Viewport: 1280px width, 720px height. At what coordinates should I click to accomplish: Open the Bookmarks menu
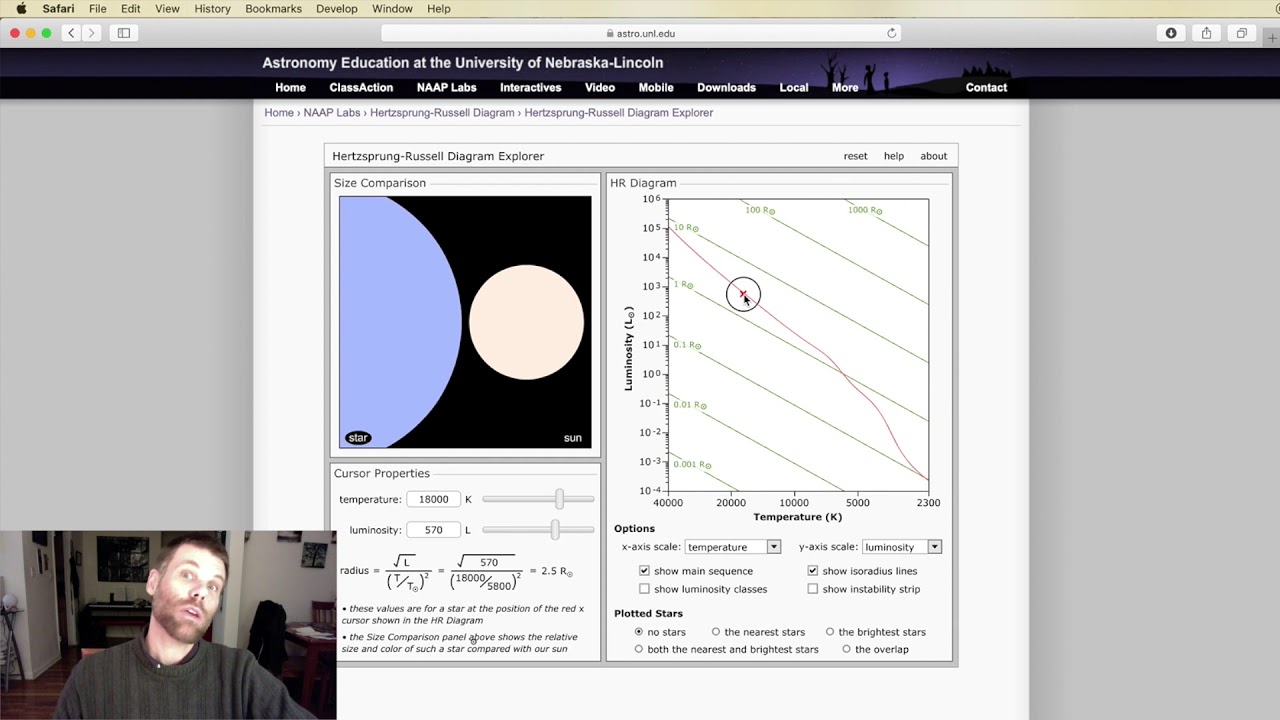click(x=273, y=9)
